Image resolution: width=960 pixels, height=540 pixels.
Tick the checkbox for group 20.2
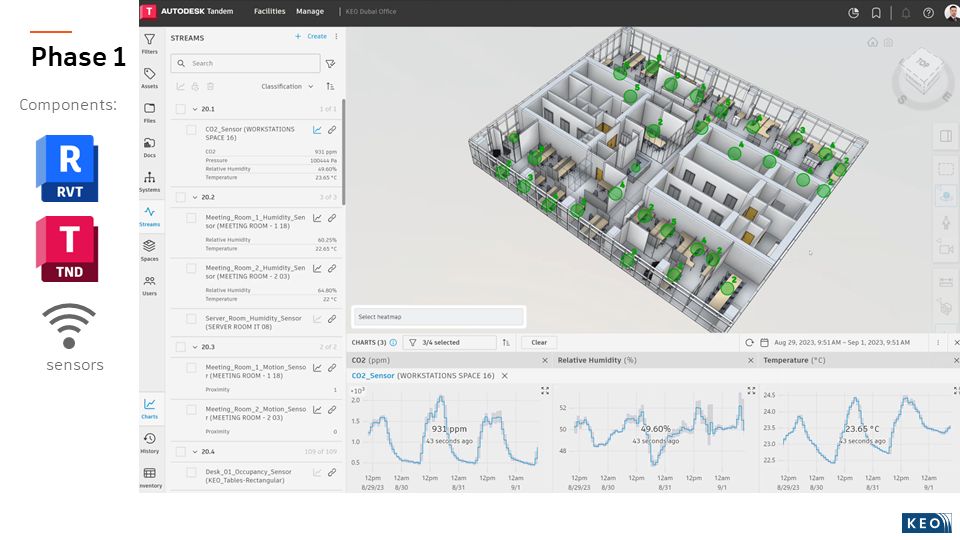(181, 197)
